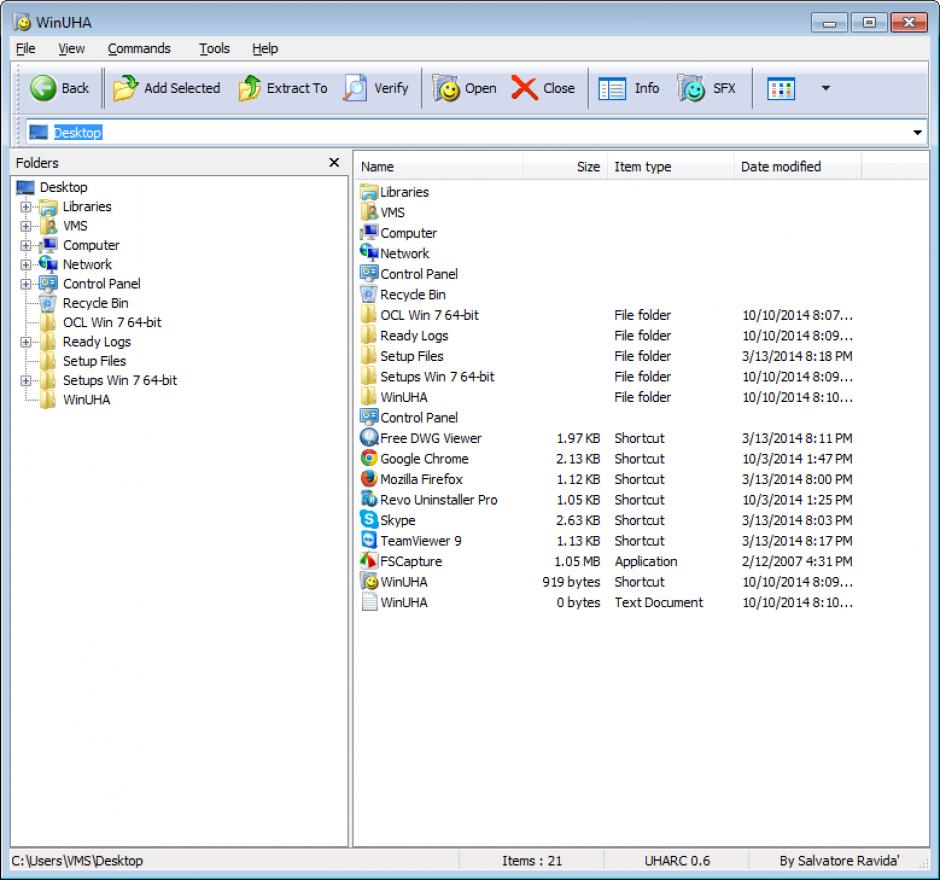Expand the Libraries tree node

[x=26, y=207]
